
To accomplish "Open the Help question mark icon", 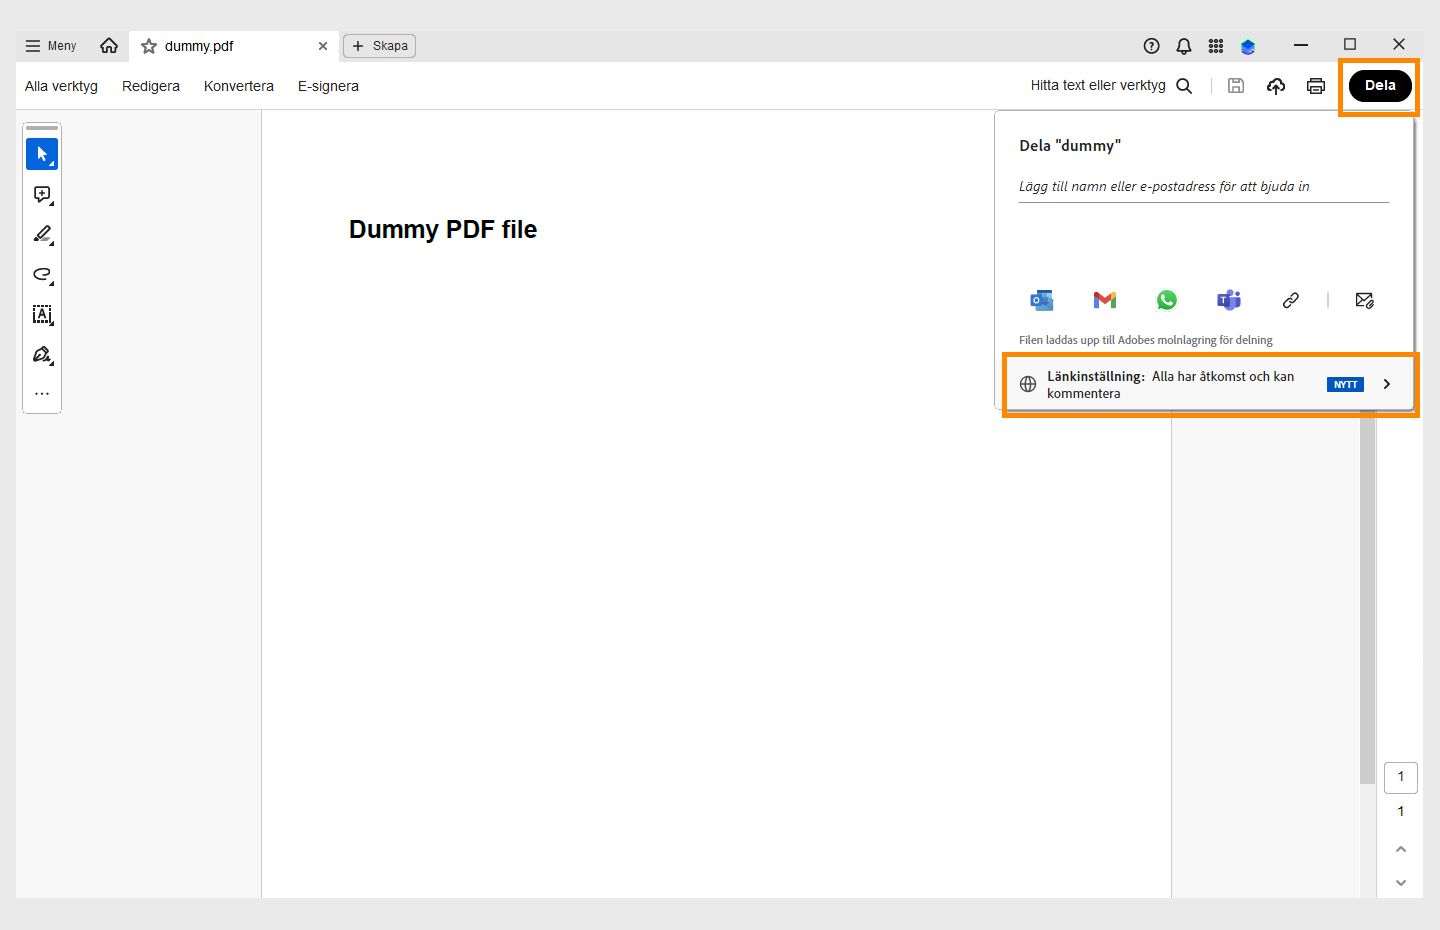I will click(1151, 46).
